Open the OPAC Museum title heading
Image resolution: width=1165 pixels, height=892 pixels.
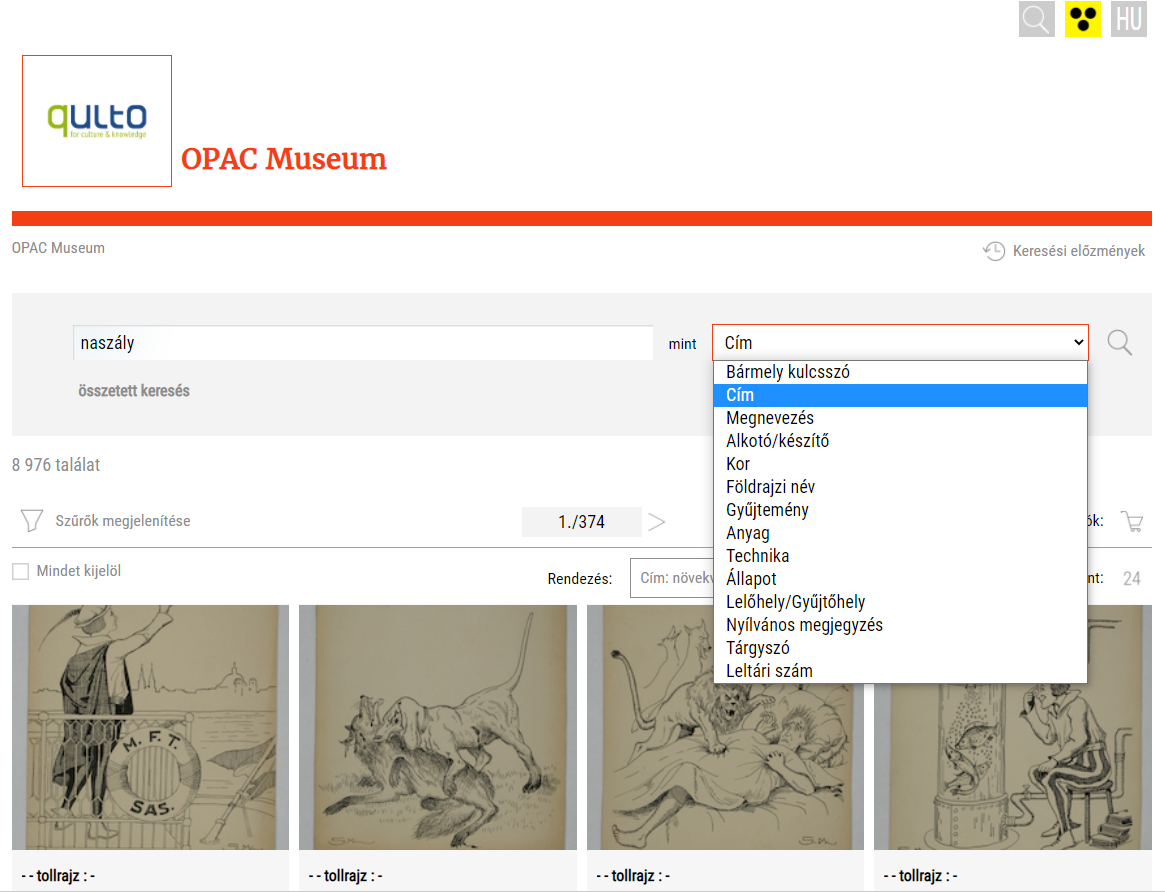click(284, 159)
